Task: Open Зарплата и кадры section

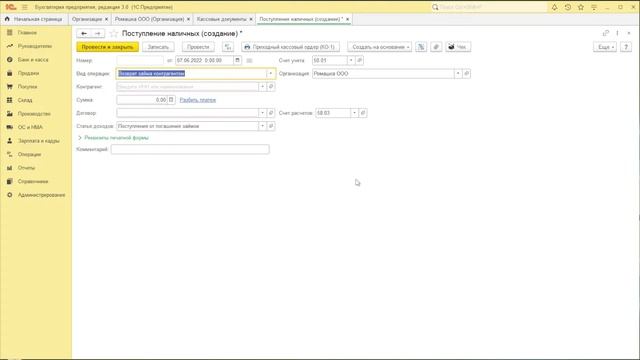Action: (39, 141)
